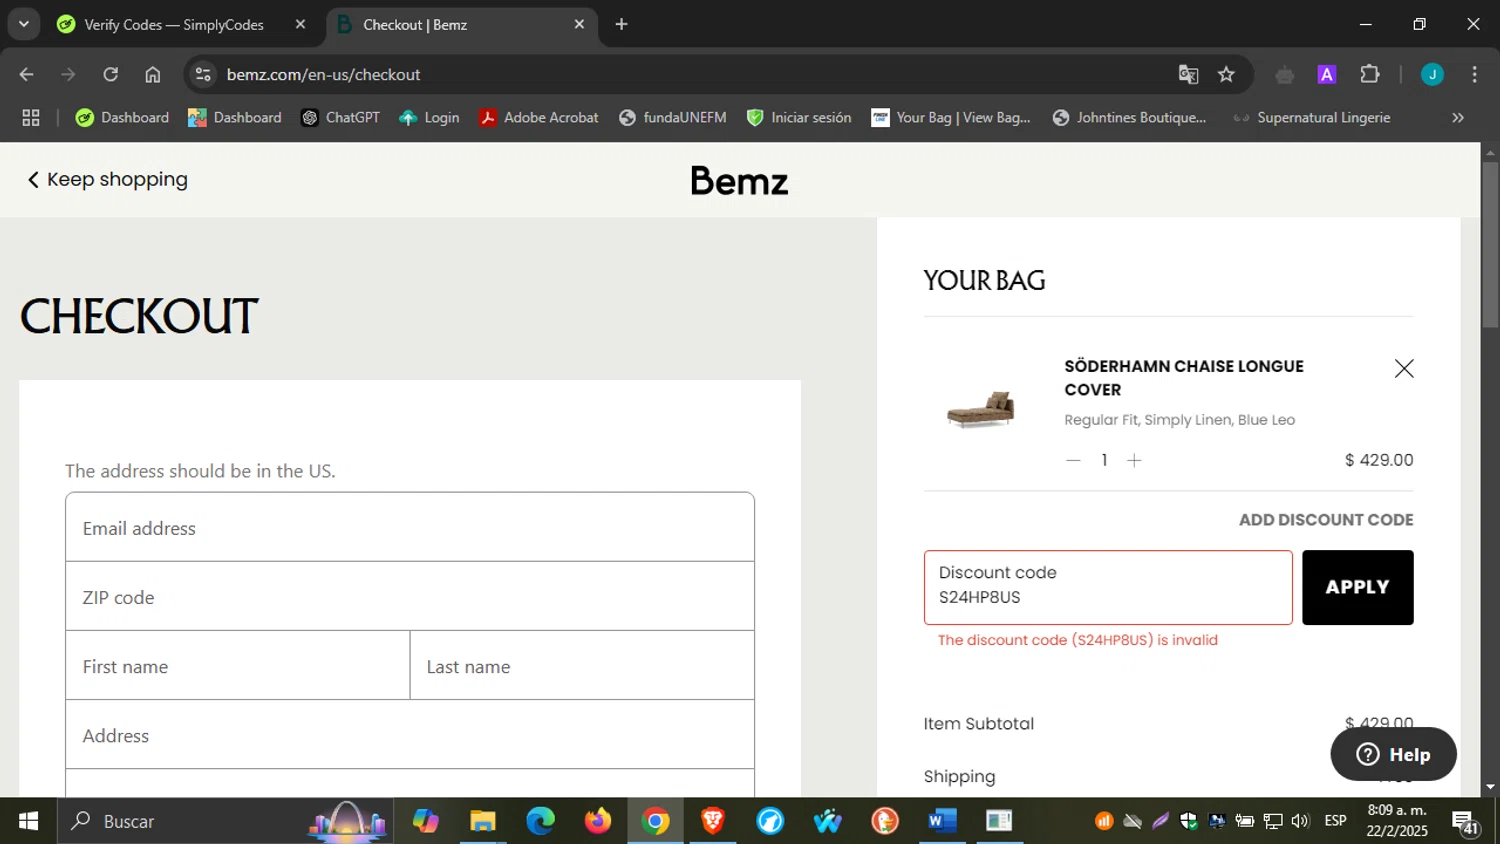Open a new browser tab
The width and height of the screenshot is (1500, 844).
621,25
